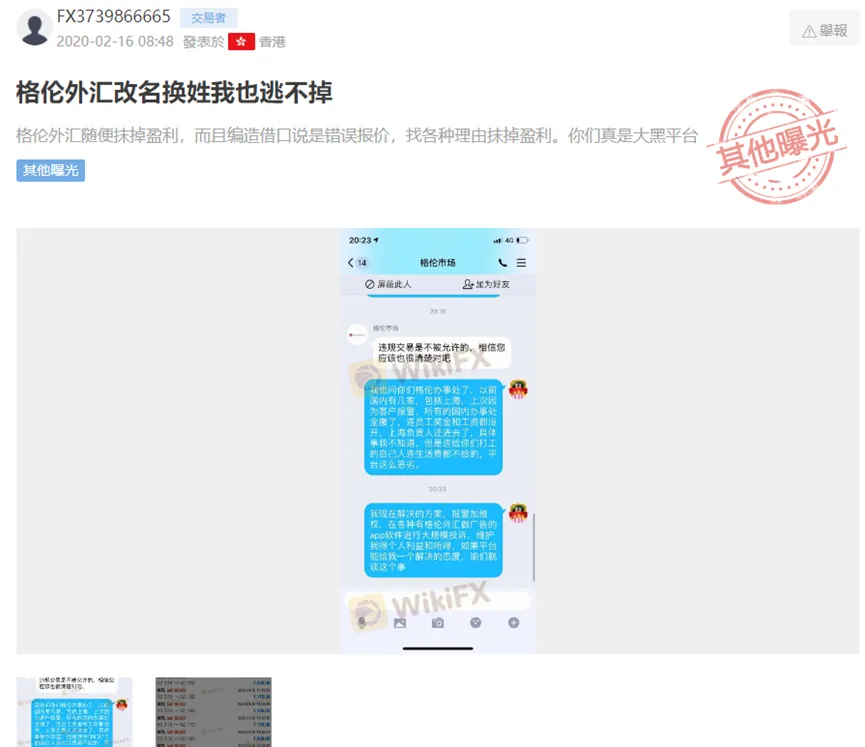Click the blue message starting 我也问你们格伦办事处了

pos(434,427)
